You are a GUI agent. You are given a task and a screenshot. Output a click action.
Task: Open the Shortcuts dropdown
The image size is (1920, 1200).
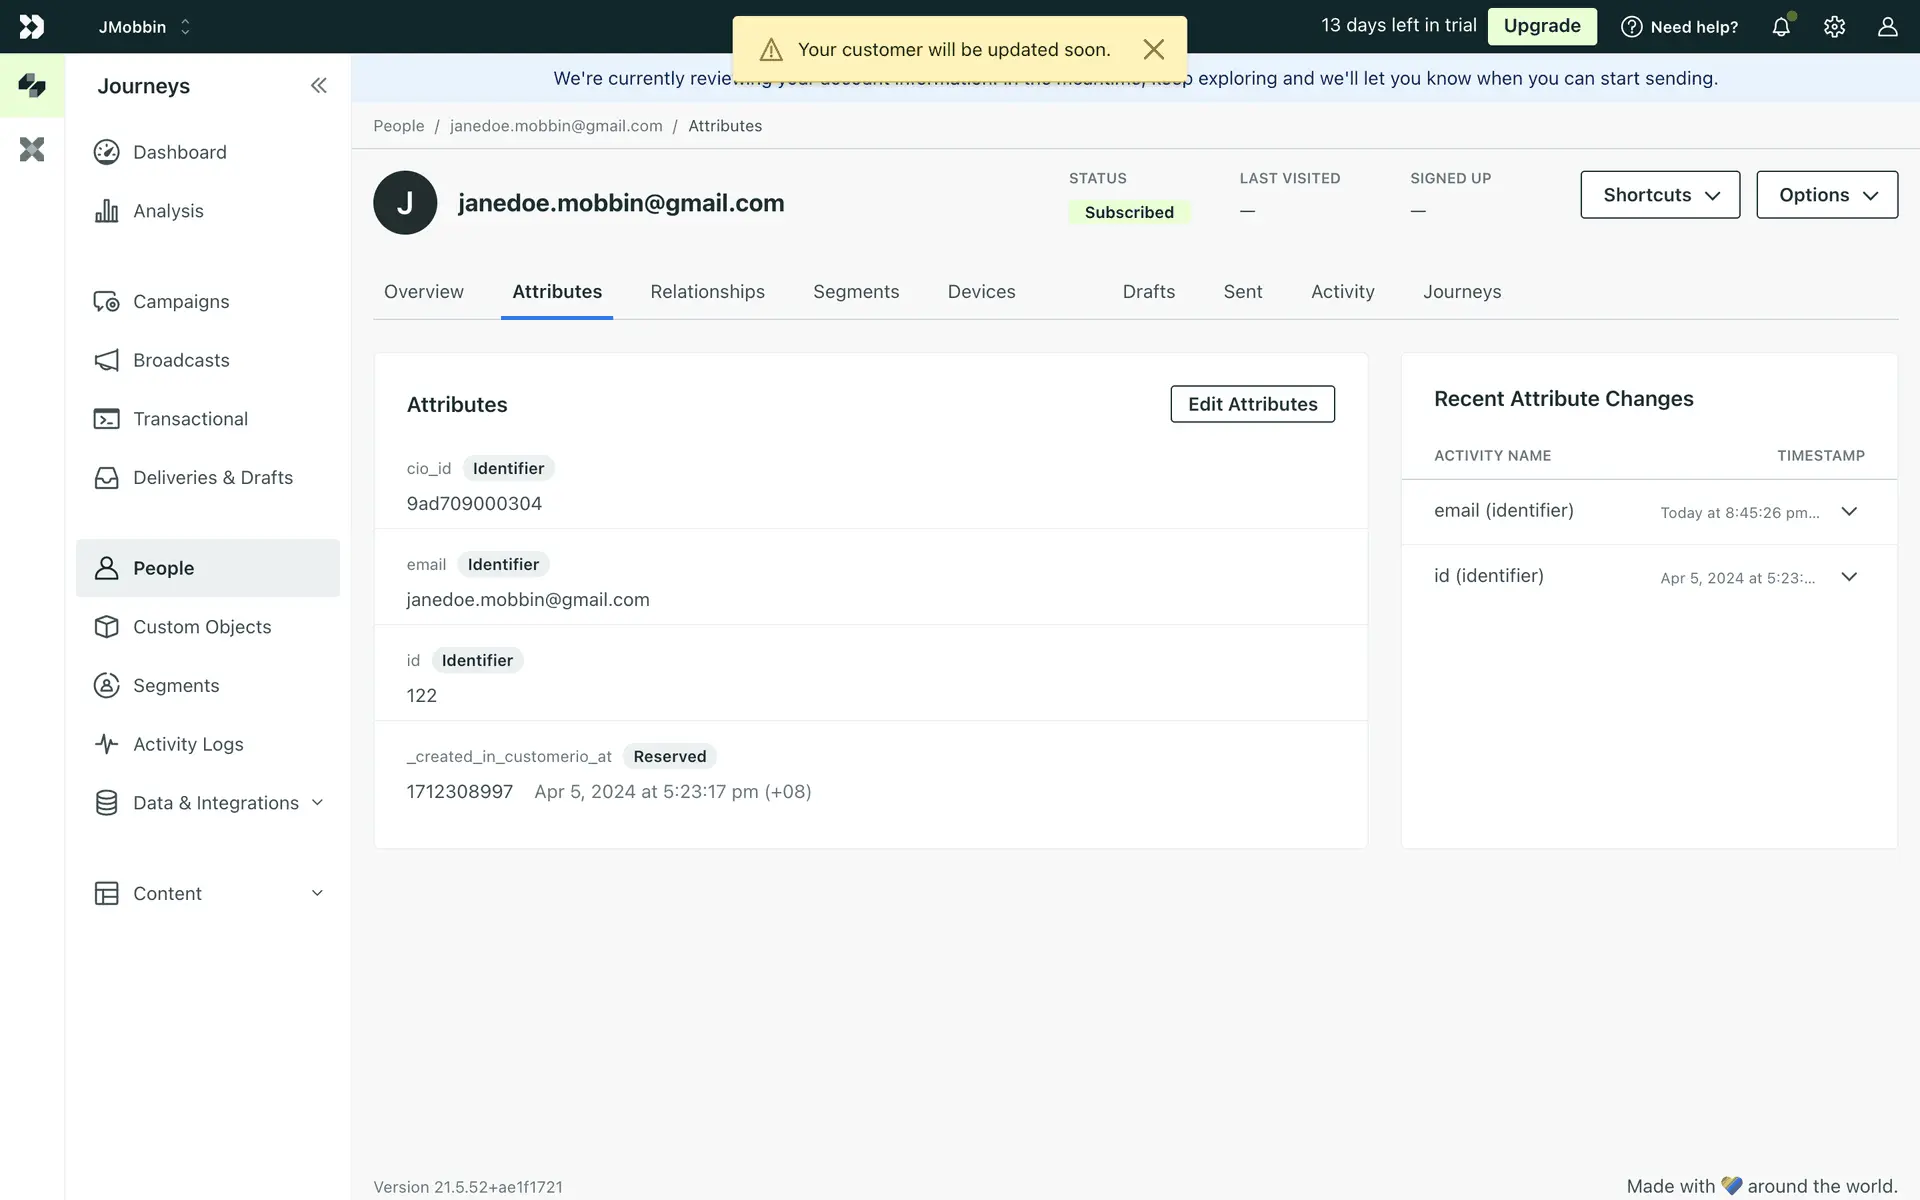(x=1660, y=195)
